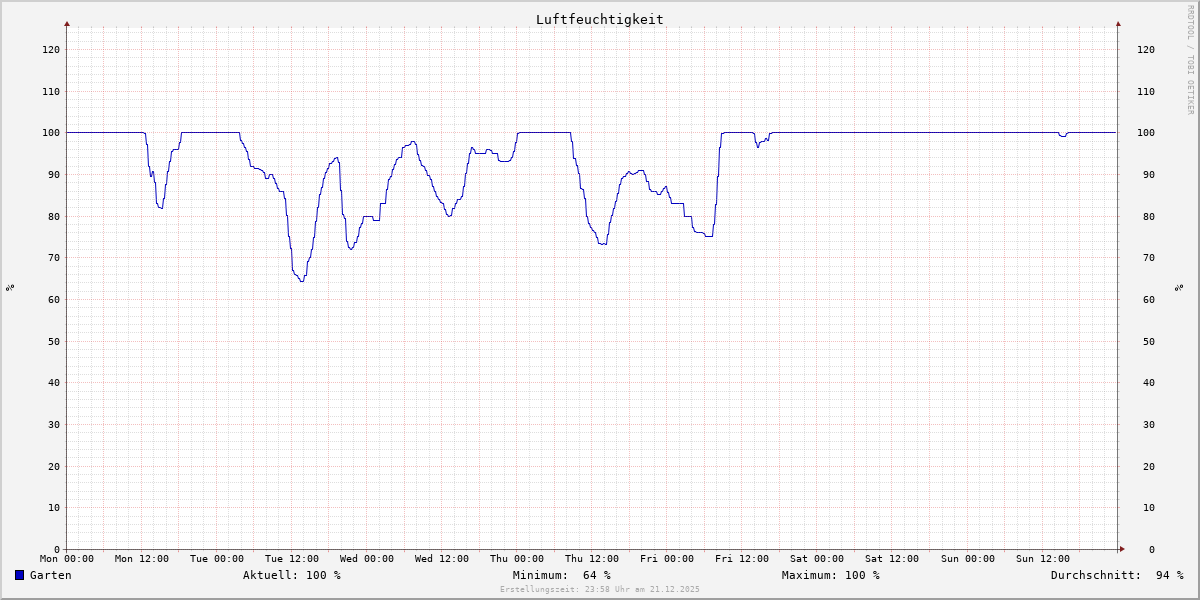Viewport: 1200px width, 600px height.
Task: Select the "Maximum: 100 %" statistic
Action: tap(831, 575)
